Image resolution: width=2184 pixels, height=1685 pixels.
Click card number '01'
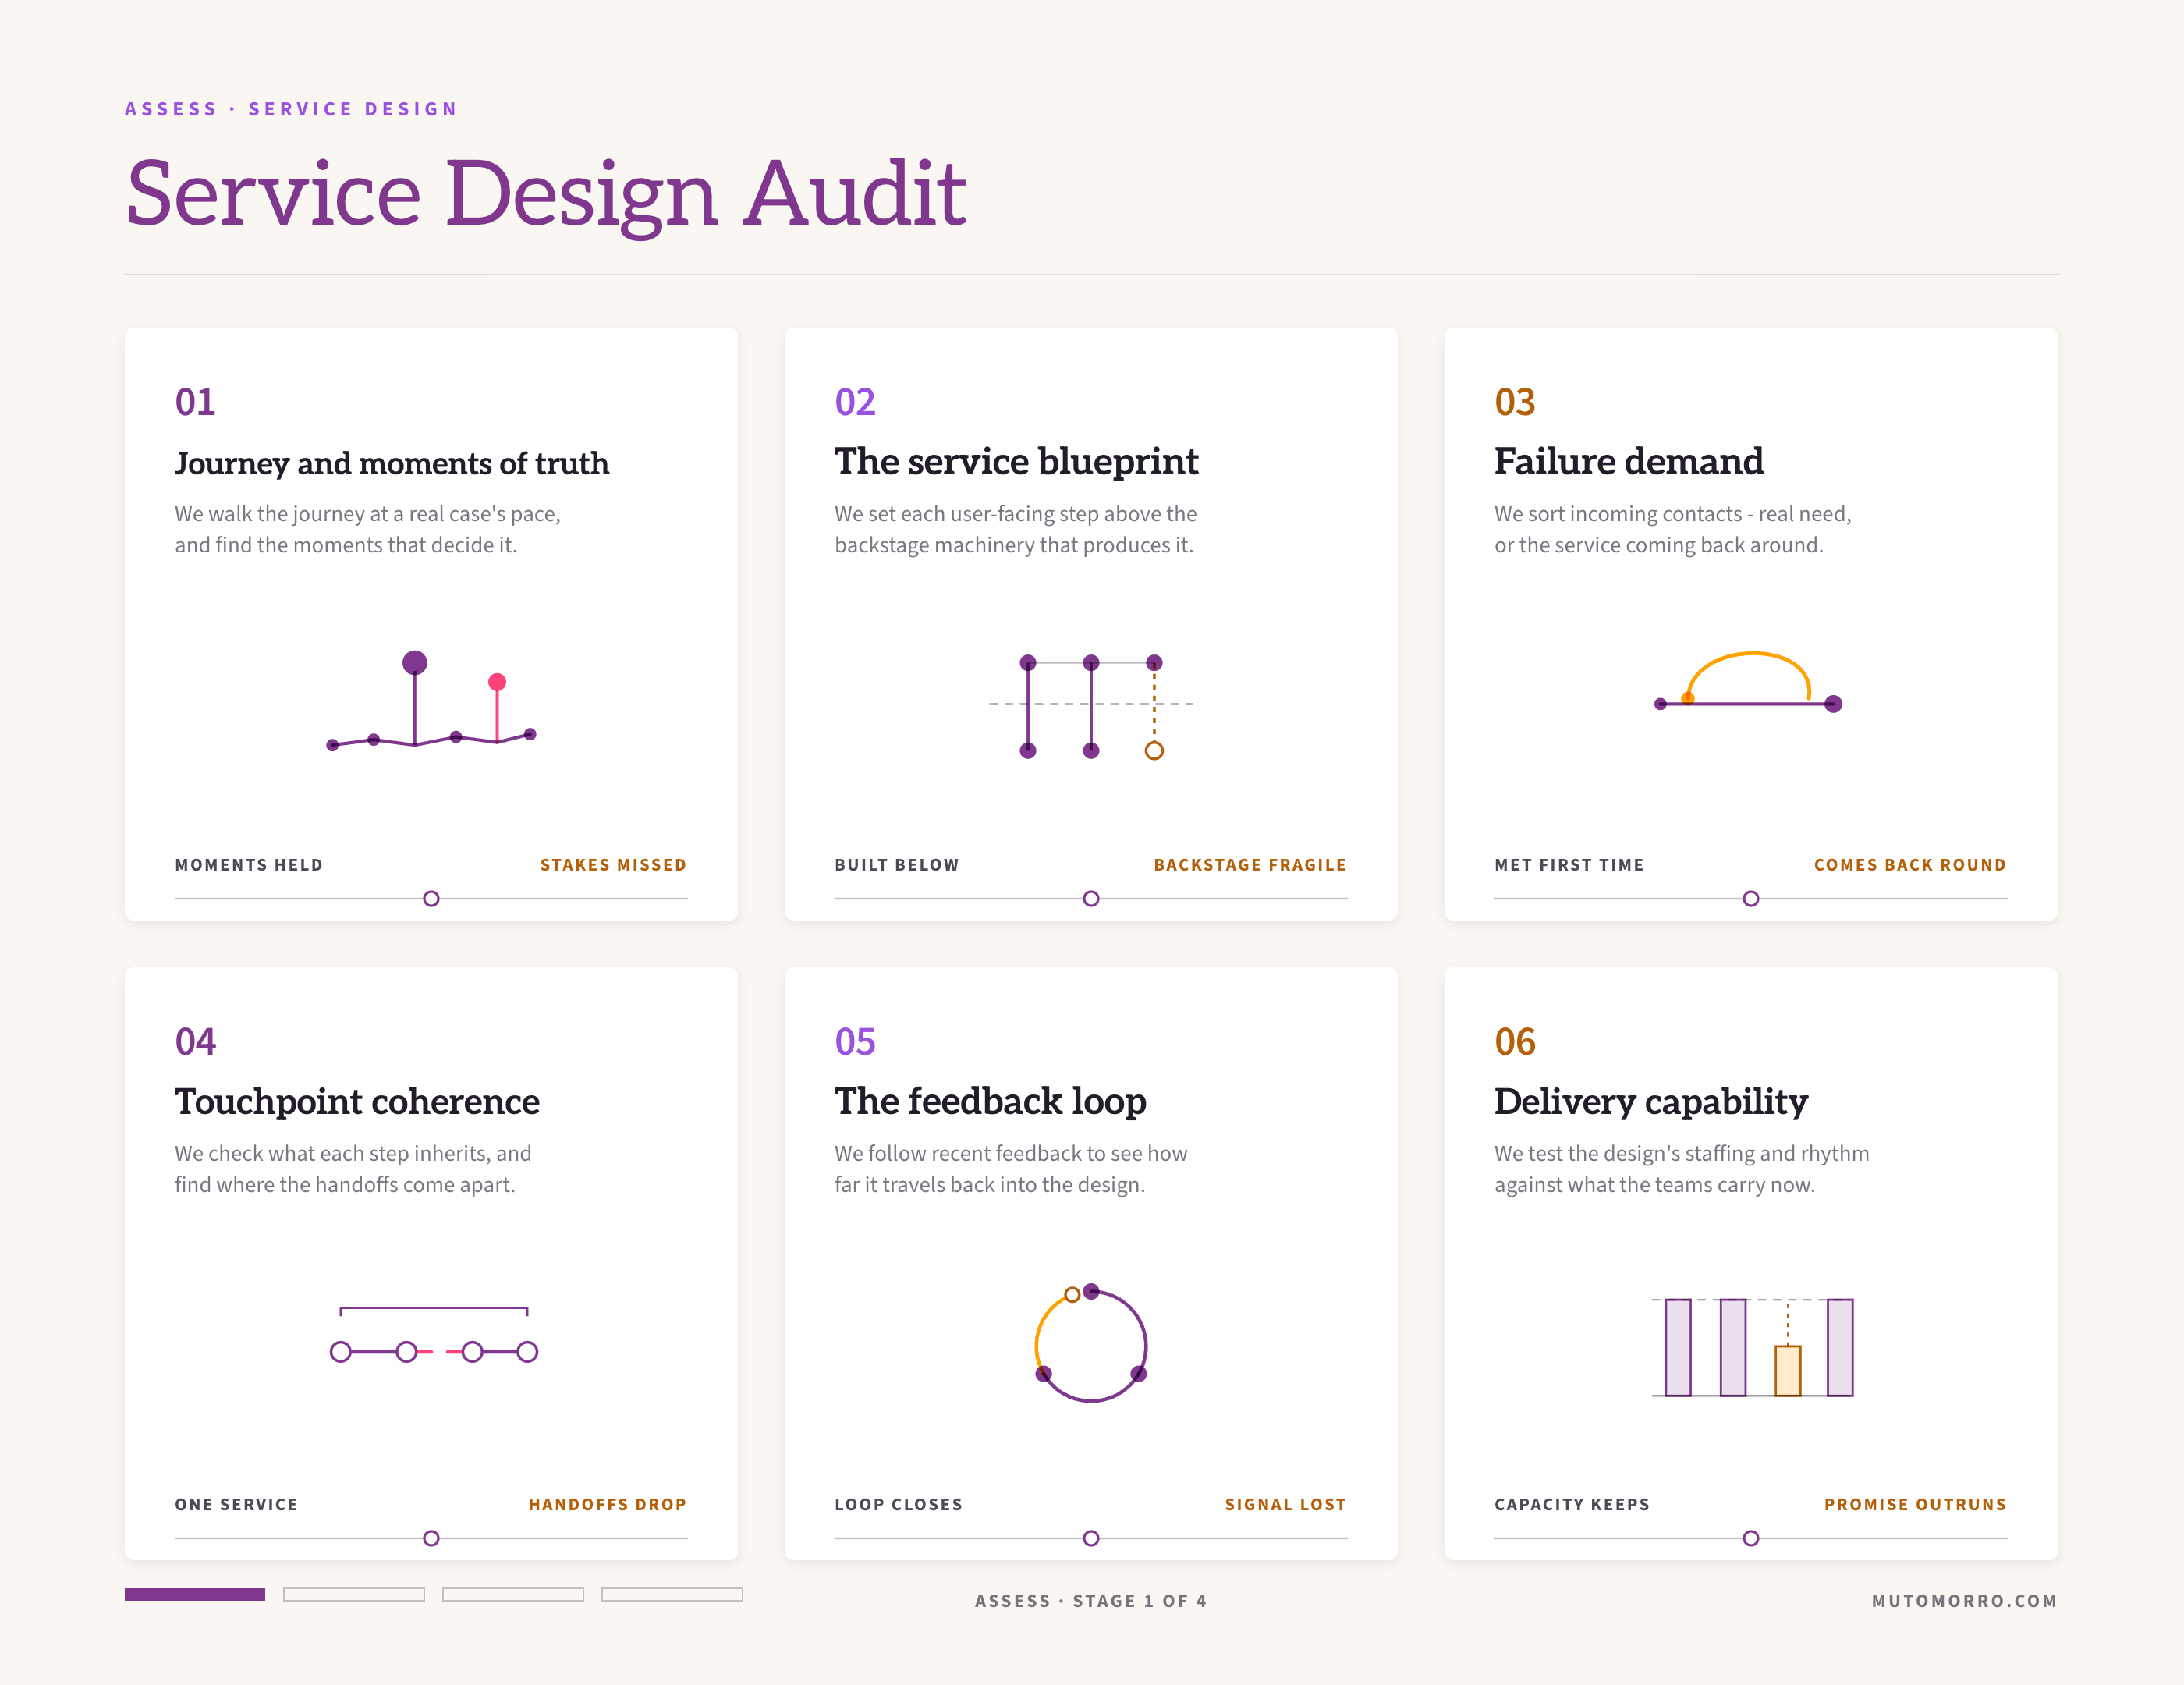195,402
